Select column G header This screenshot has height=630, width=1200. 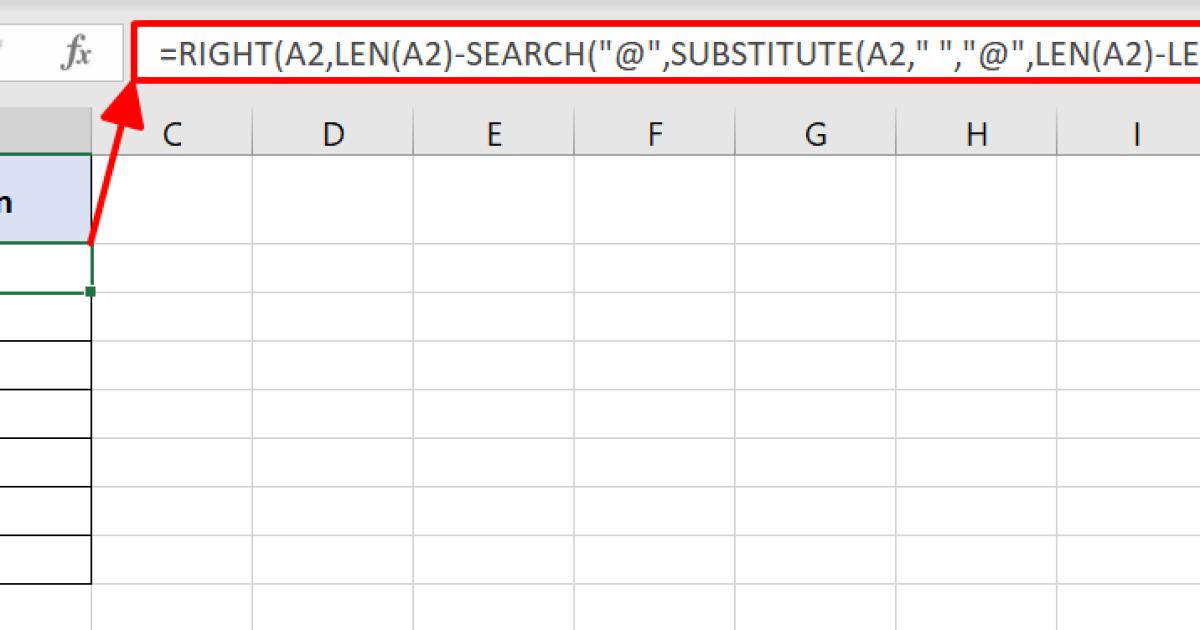[x=816, y=135]
